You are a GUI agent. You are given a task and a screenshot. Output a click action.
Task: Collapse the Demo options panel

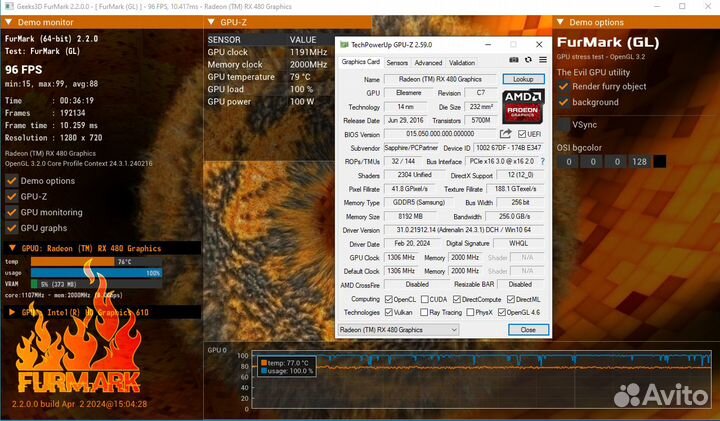pyautogui.click(x=560, y=22)
